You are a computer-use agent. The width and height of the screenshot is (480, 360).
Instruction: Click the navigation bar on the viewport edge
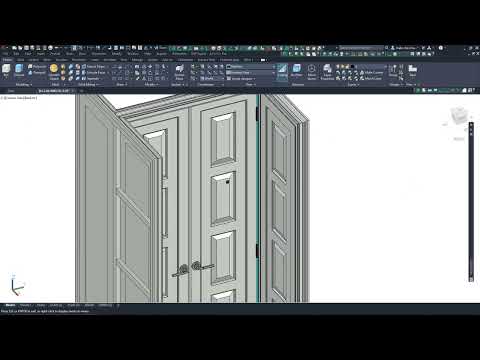(x=471, y=202)
